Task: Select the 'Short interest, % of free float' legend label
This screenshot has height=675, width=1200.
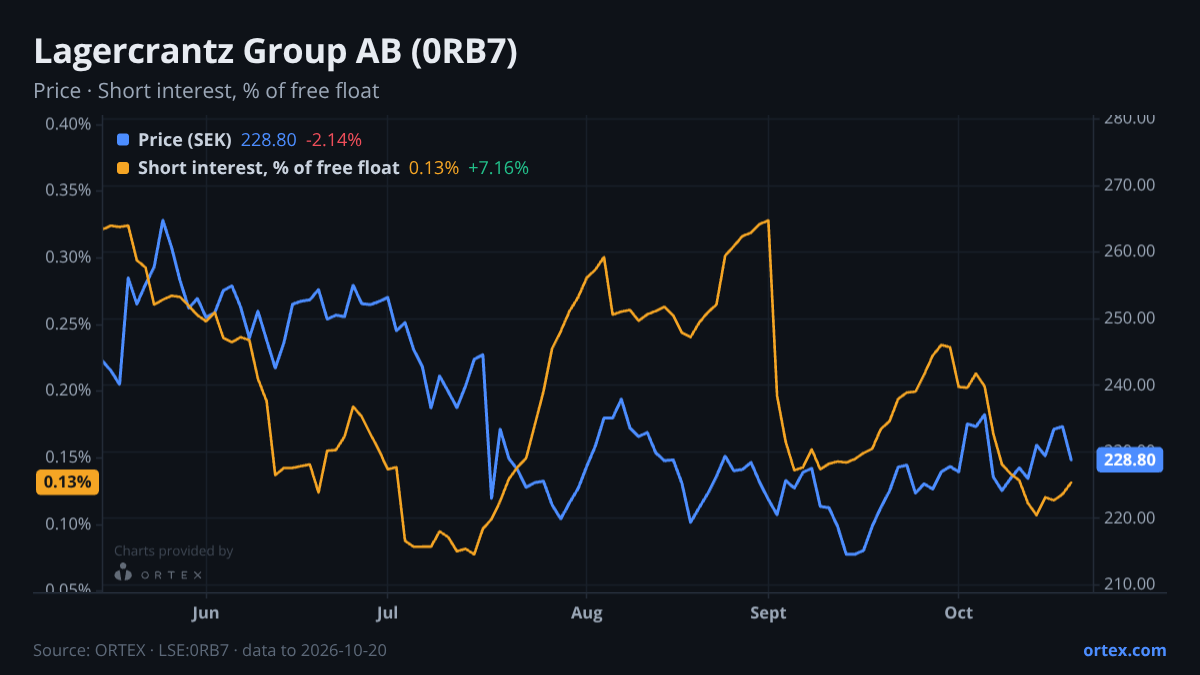Action: tap(269, 168)
